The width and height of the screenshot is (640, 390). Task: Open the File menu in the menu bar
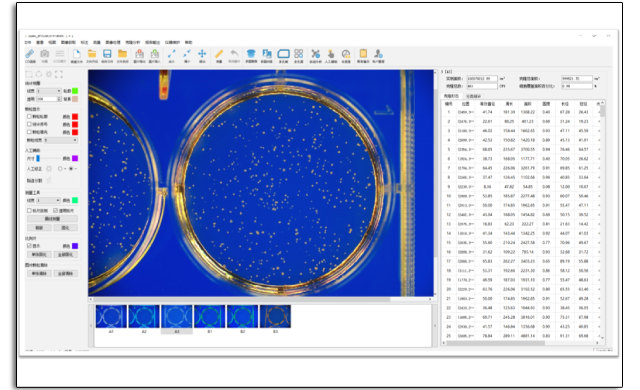28,42
